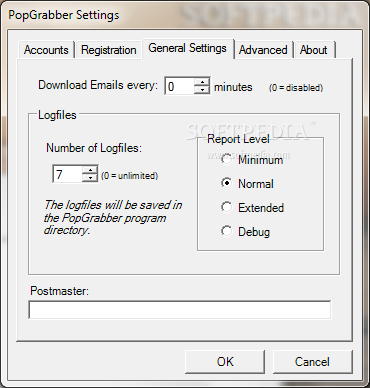The height and width of the screenshot is (388, 370).
Task: Discard changes with the Cancel button
Action: pos(312,362)
